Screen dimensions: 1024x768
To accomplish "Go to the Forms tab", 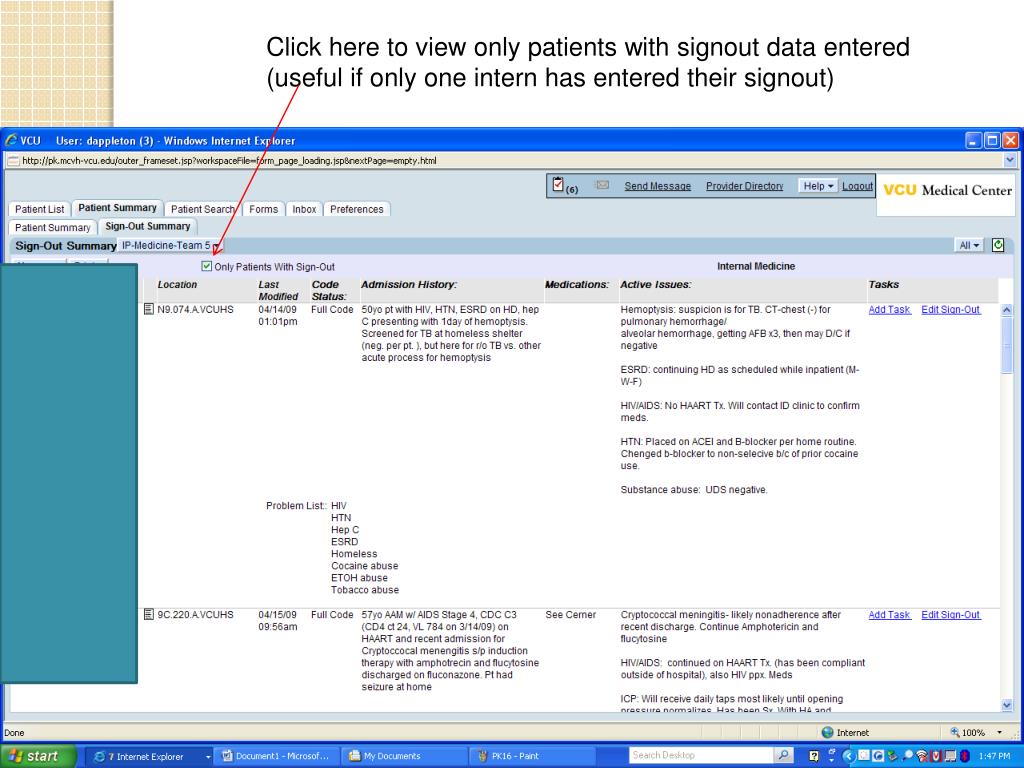I will (x=263, y=209).
